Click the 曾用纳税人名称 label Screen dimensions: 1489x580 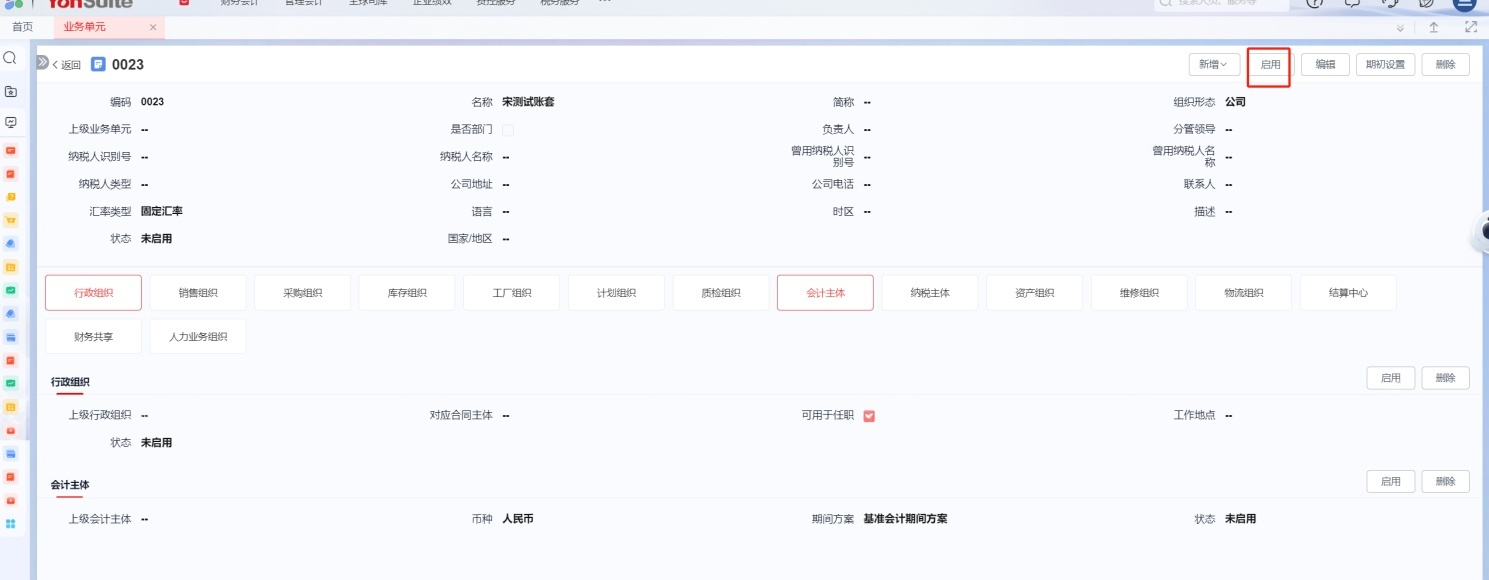pyautogui.click(x=1184, y=156)
